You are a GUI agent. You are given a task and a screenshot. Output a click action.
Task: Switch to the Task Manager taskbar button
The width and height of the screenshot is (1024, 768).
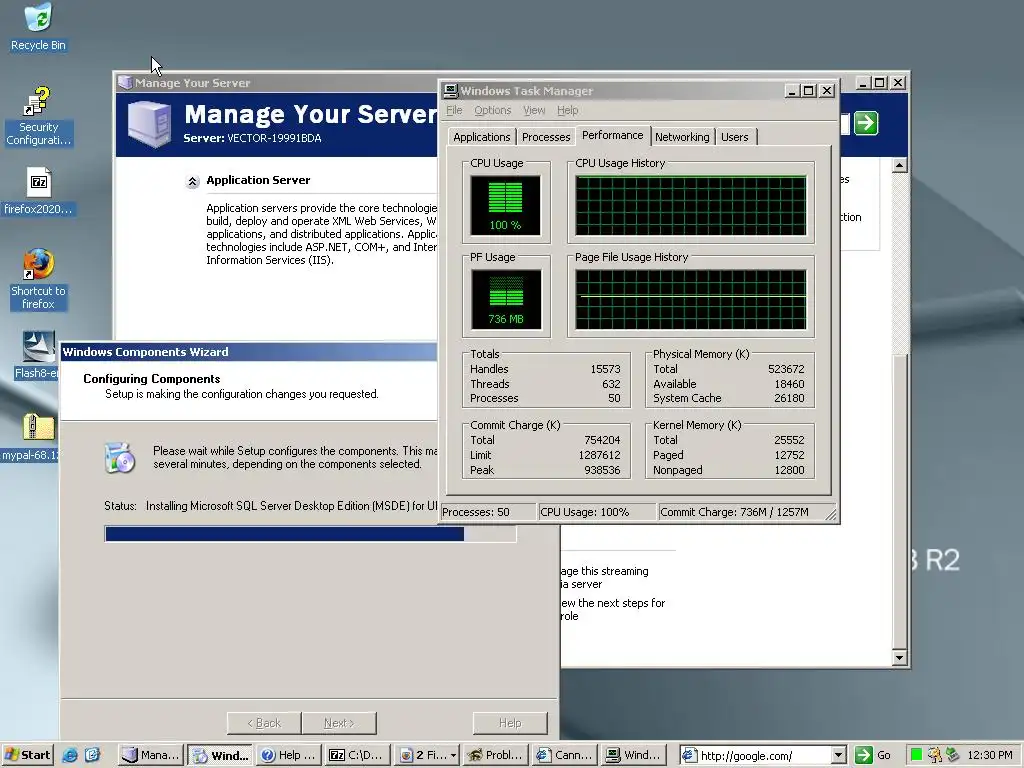[x=635, y=755]
